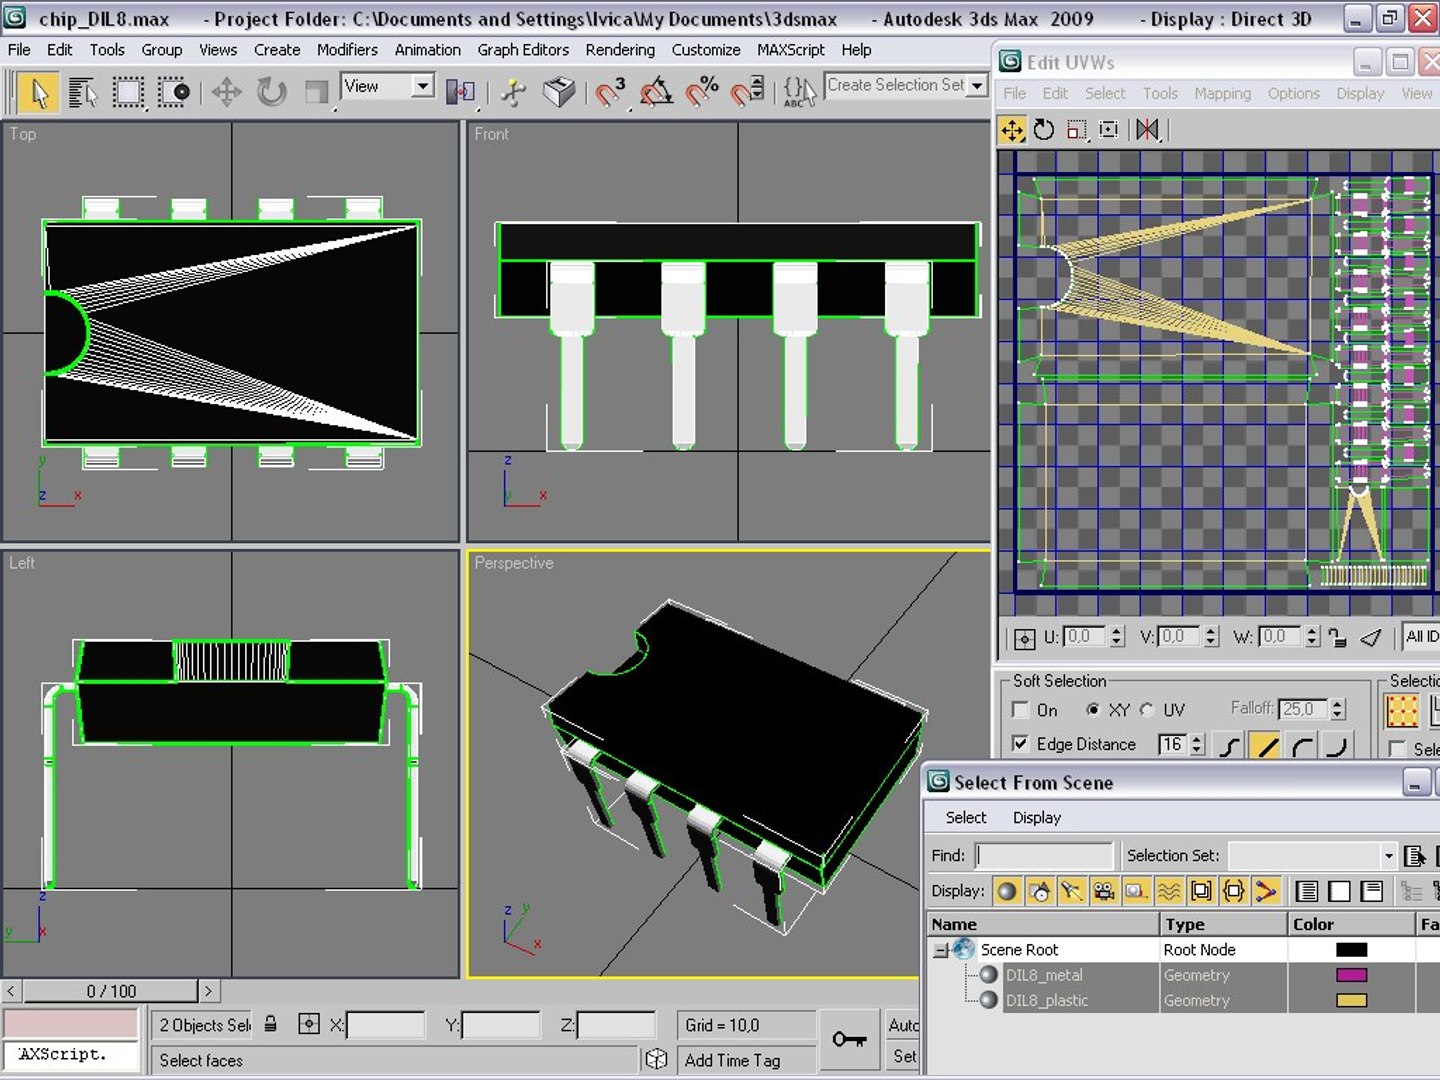
Task: Click the Find input field
Action: click(x=1044, y=856)
